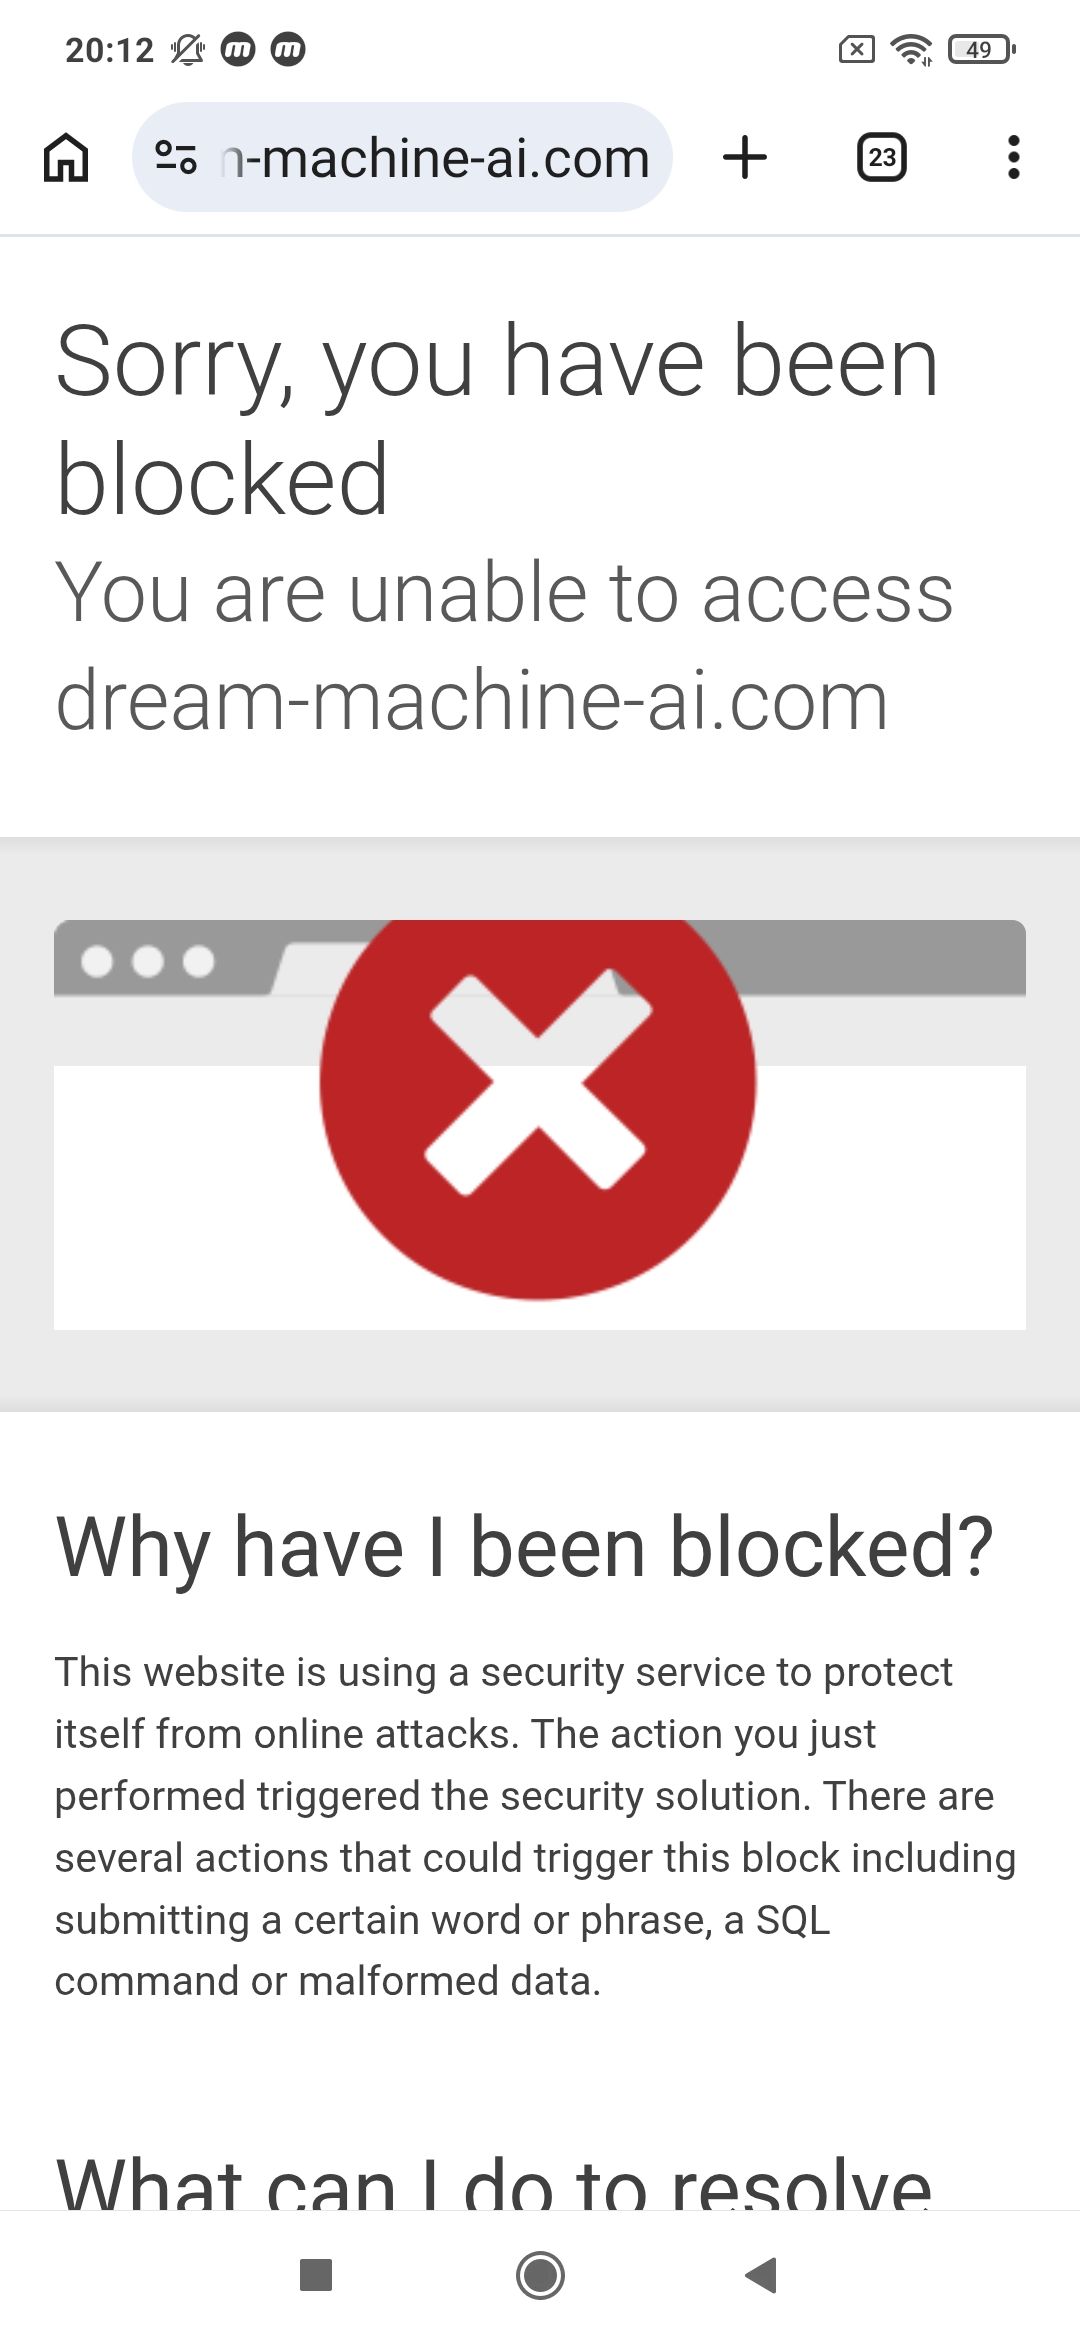1080x2340 pixels.
Task: Tap the dream-machine-ai.com text in subtitle
Action: (x=472, y=700)
